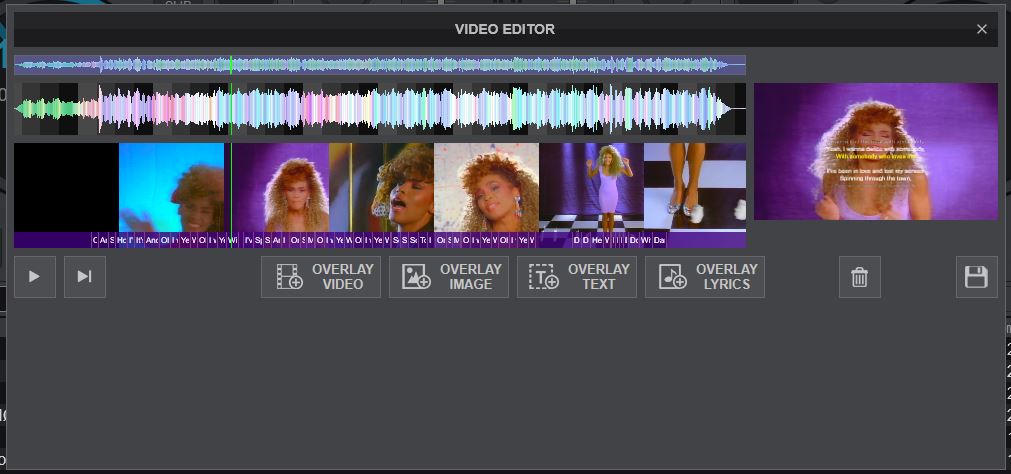Click the play-next-frame skip button
Screen dimensions: 1011x474
(x=84, y=277)
